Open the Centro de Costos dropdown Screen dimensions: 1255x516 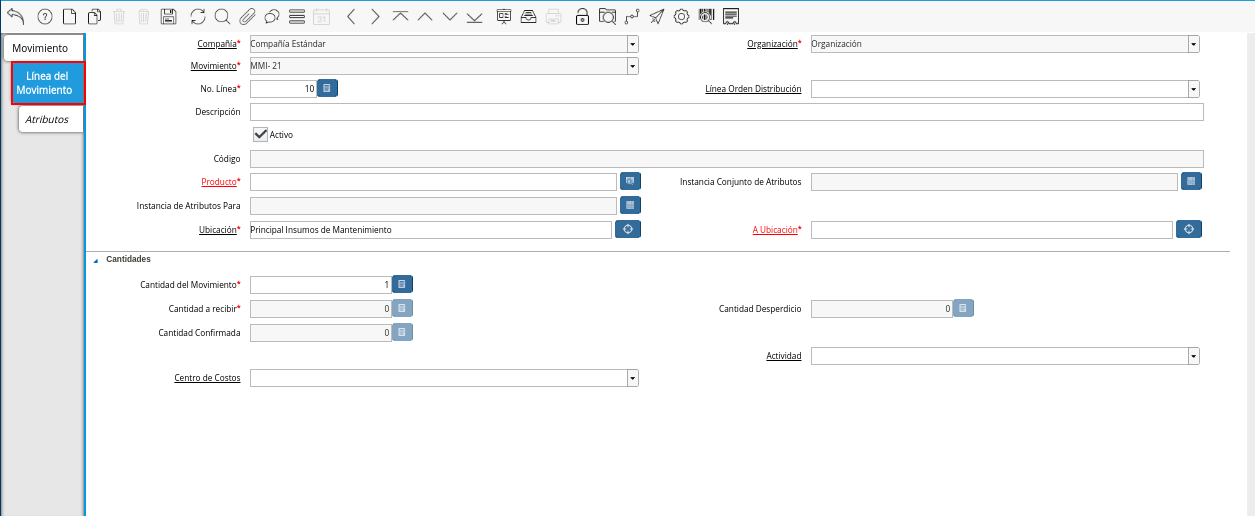click(632, 378)
